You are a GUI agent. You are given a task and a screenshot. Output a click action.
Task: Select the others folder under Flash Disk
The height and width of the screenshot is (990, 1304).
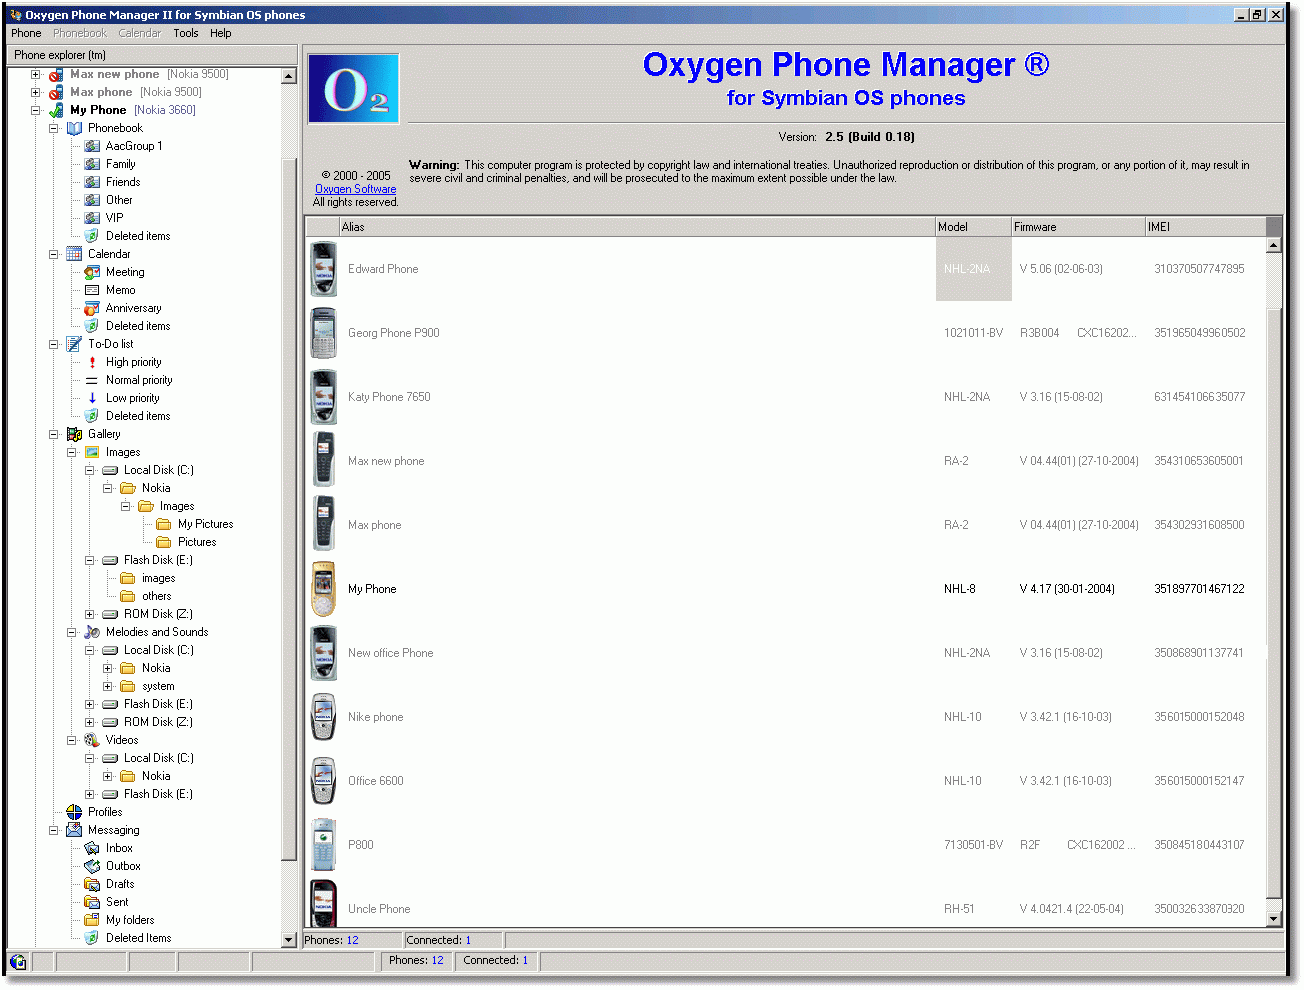pyautogui.click(x=156, y=596)
